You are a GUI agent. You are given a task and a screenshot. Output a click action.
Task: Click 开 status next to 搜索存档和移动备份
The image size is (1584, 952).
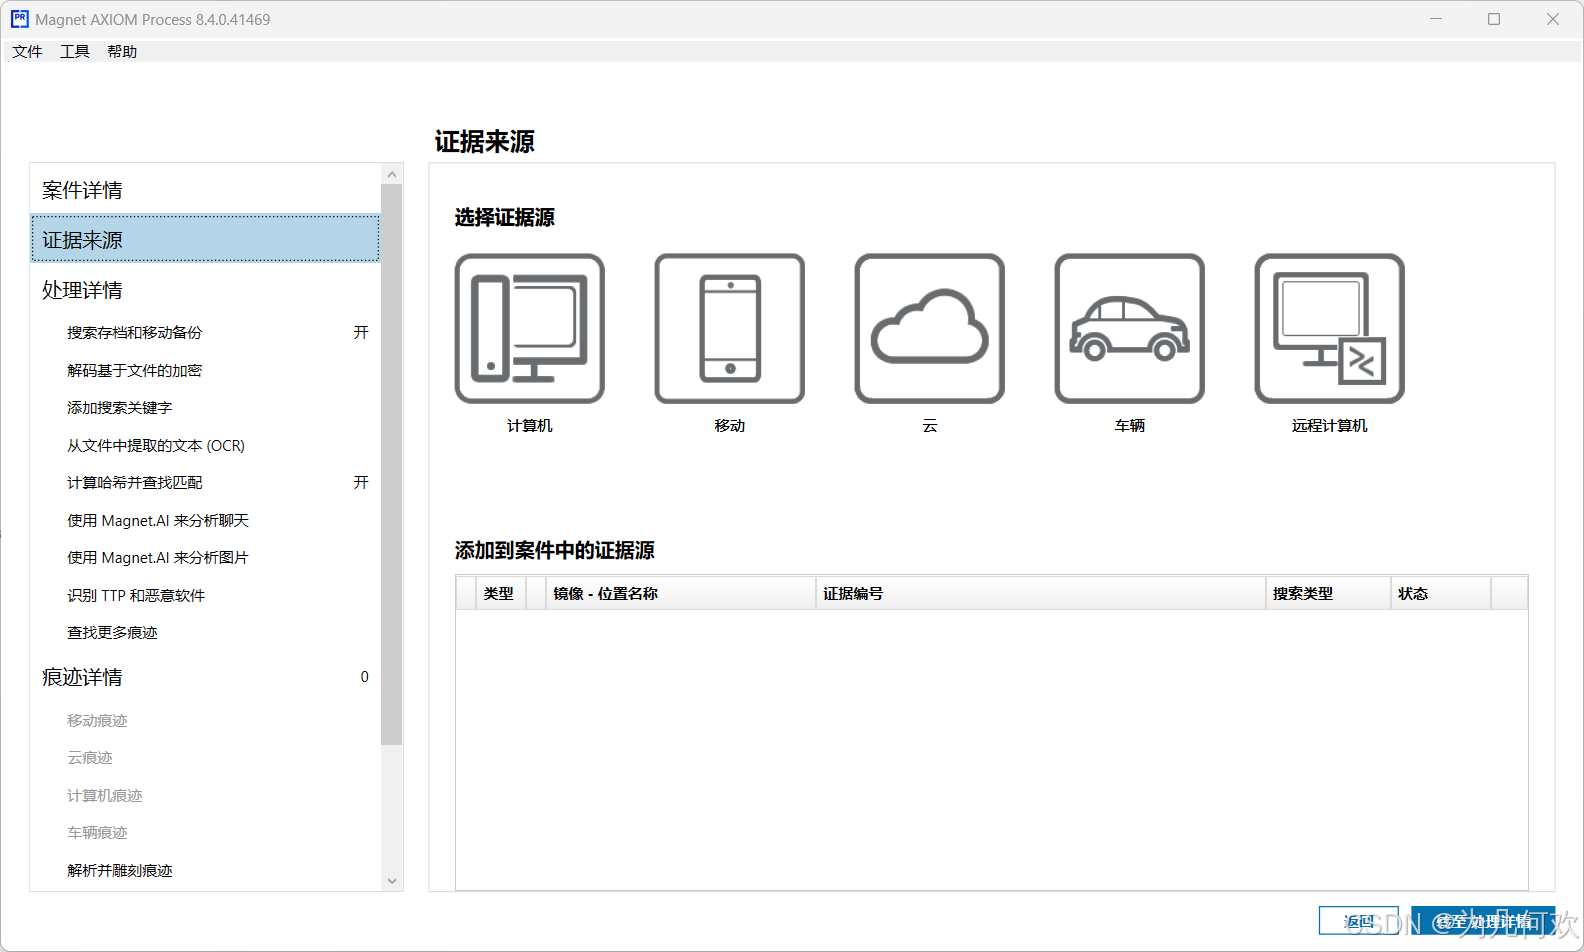point(361,333)
